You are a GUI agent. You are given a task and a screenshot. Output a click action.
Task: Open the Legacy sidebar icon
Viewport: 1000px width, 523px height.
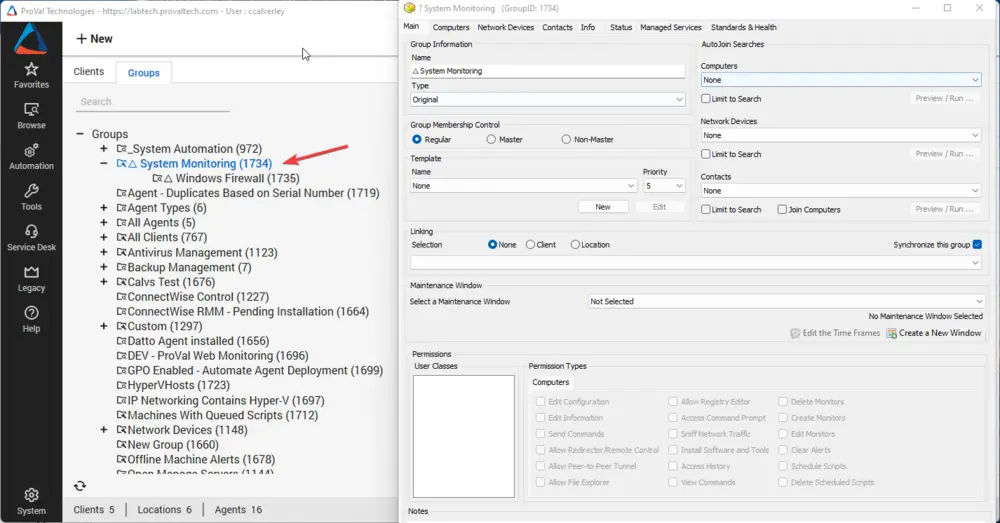(x=31, y=272)
